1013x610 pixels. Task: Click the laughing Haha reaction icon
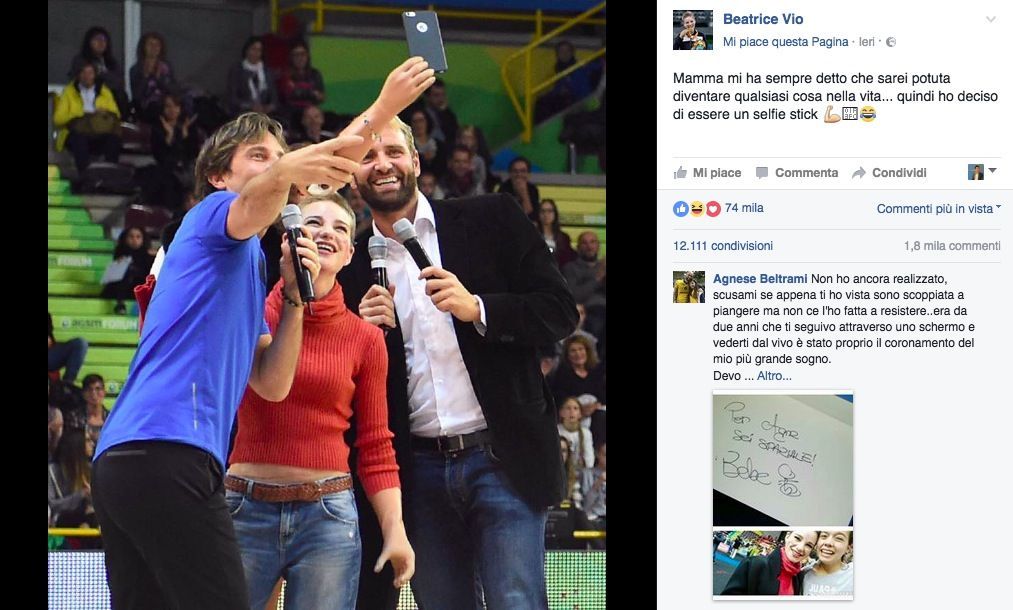click(x=696, y=208)
